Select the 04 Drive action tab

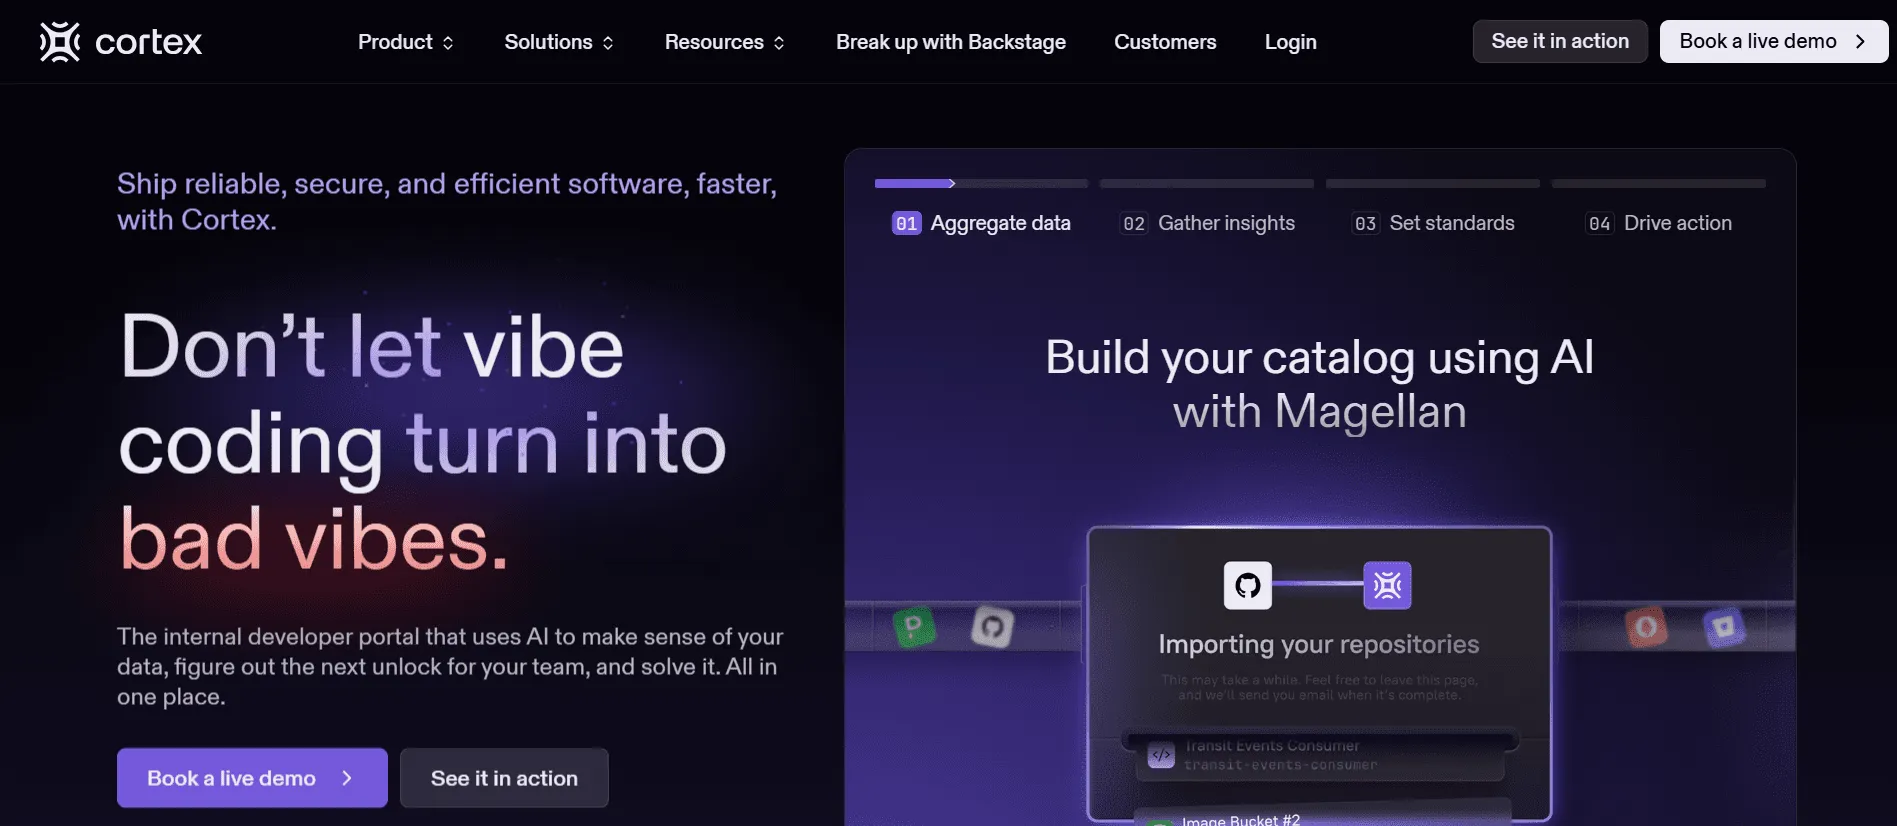[x=1659, y=223]
